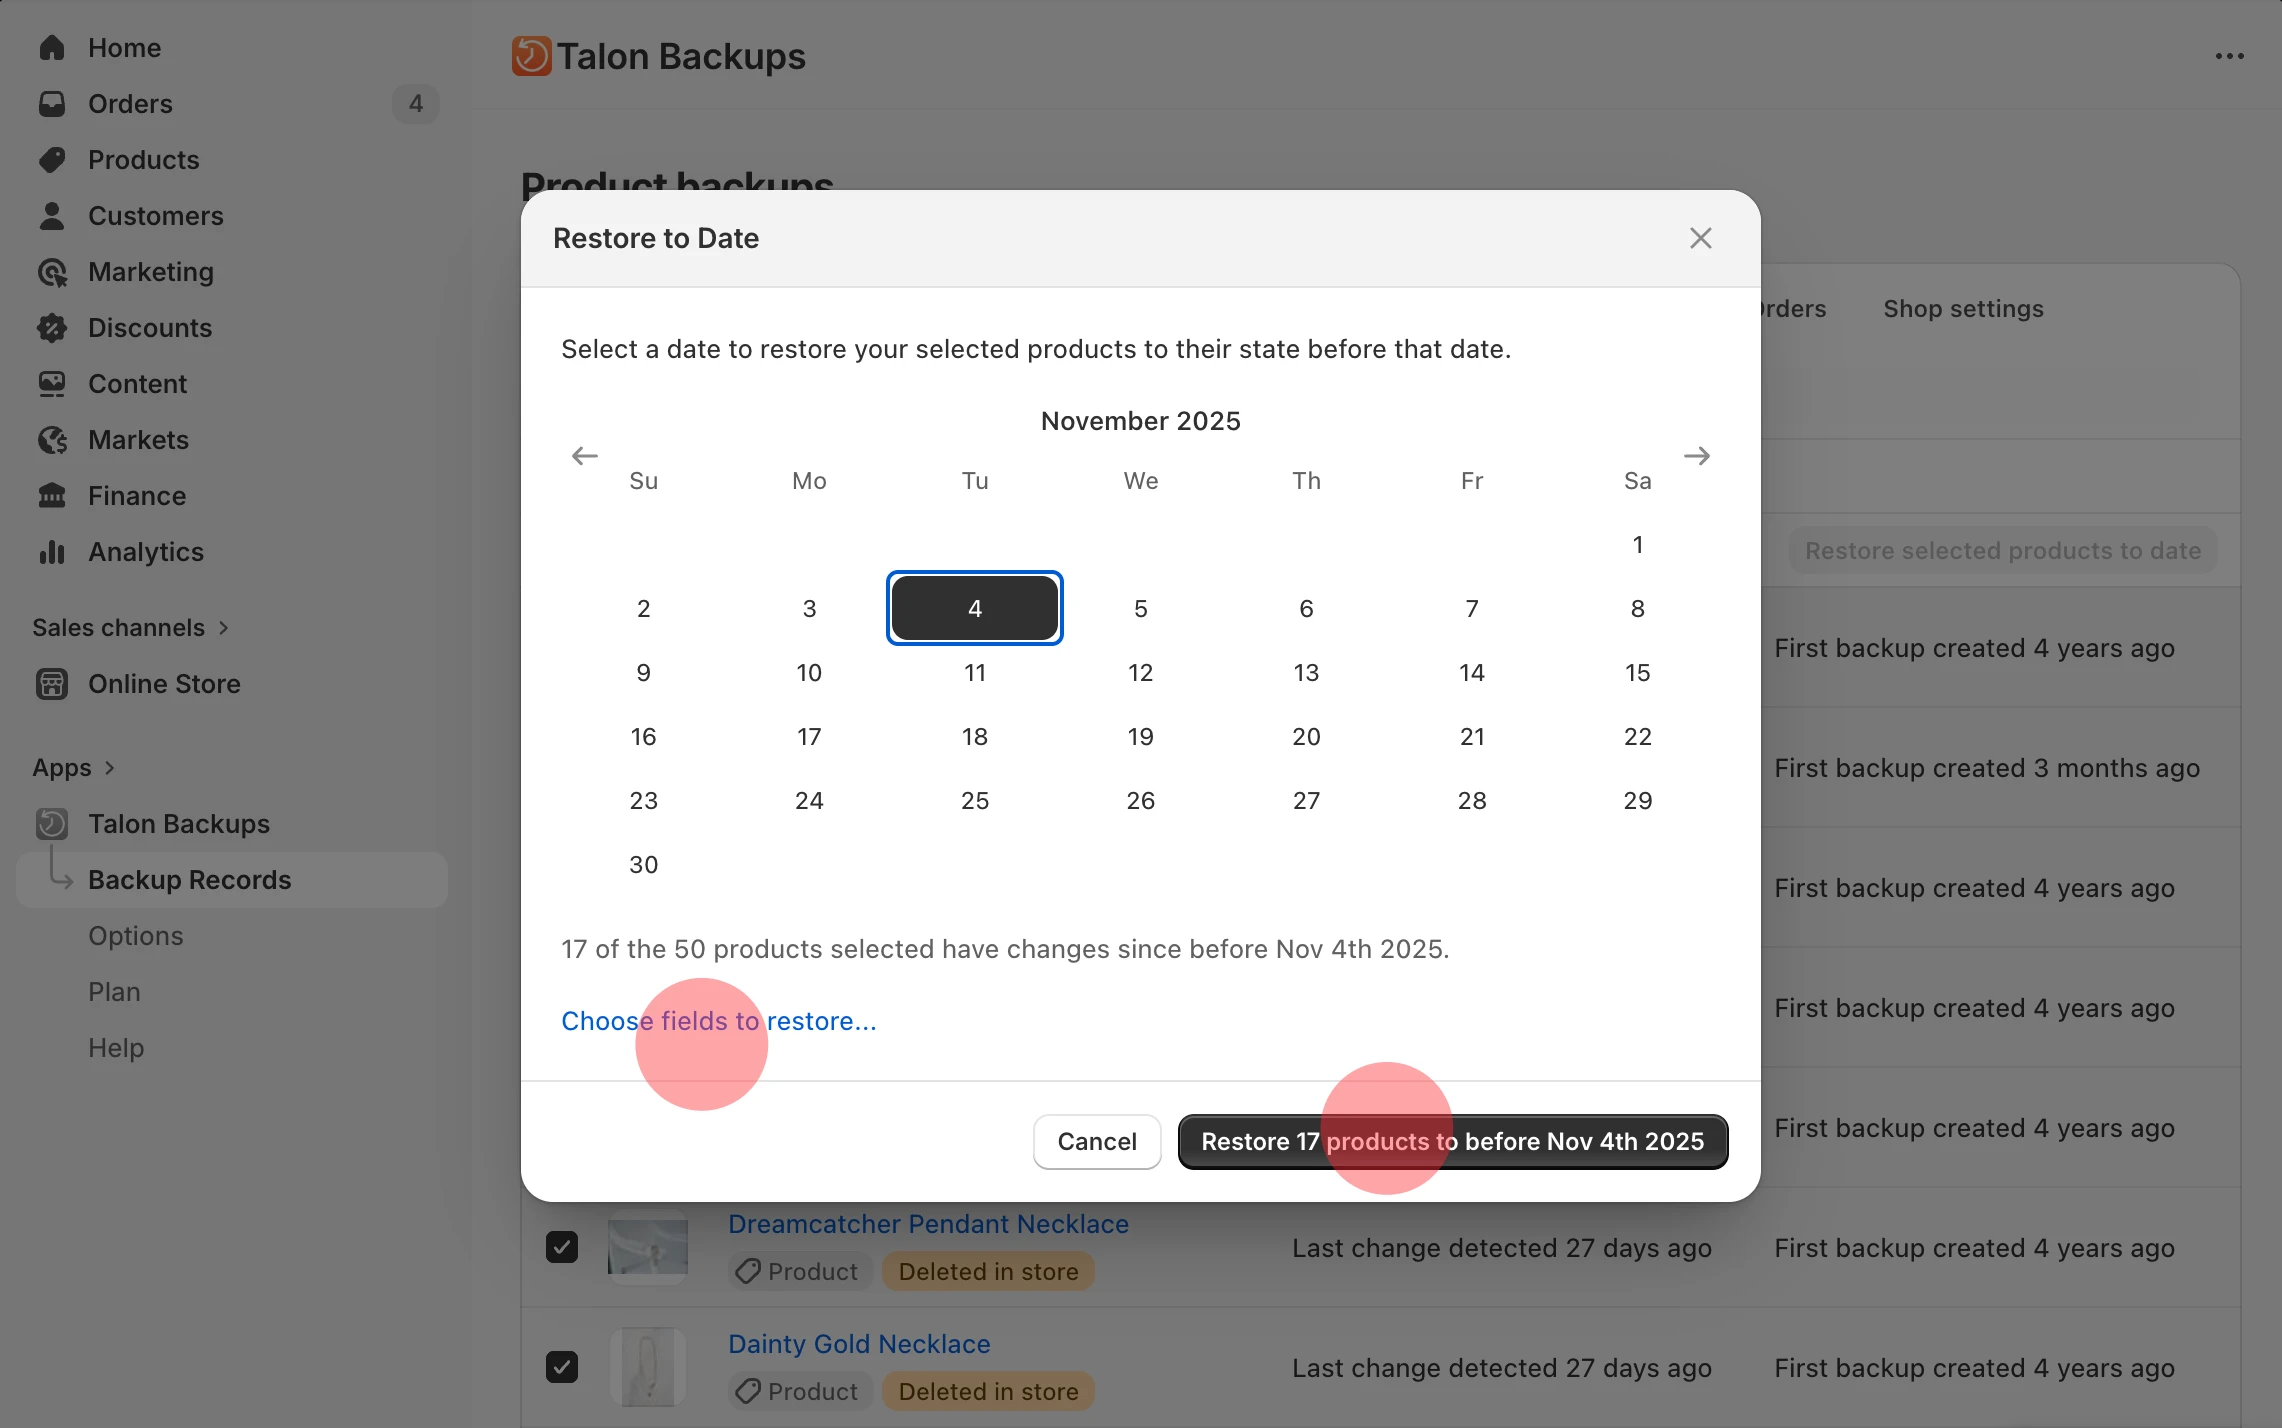2282x1428 pixels.
Task: Close the Restore to Date dialog
Action: [1700, 238]
